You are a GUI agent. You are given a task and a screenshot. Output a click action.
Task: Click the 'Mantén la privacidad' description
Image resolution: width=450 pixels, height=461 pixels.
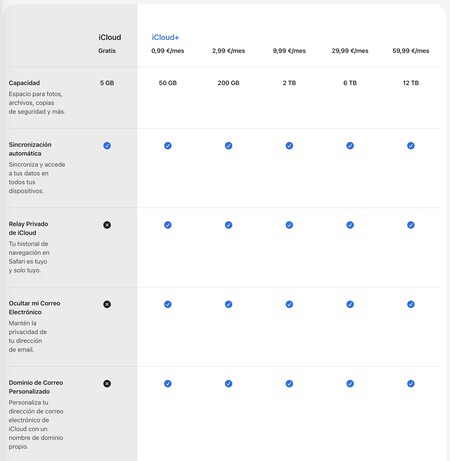(x=28, y=336)
